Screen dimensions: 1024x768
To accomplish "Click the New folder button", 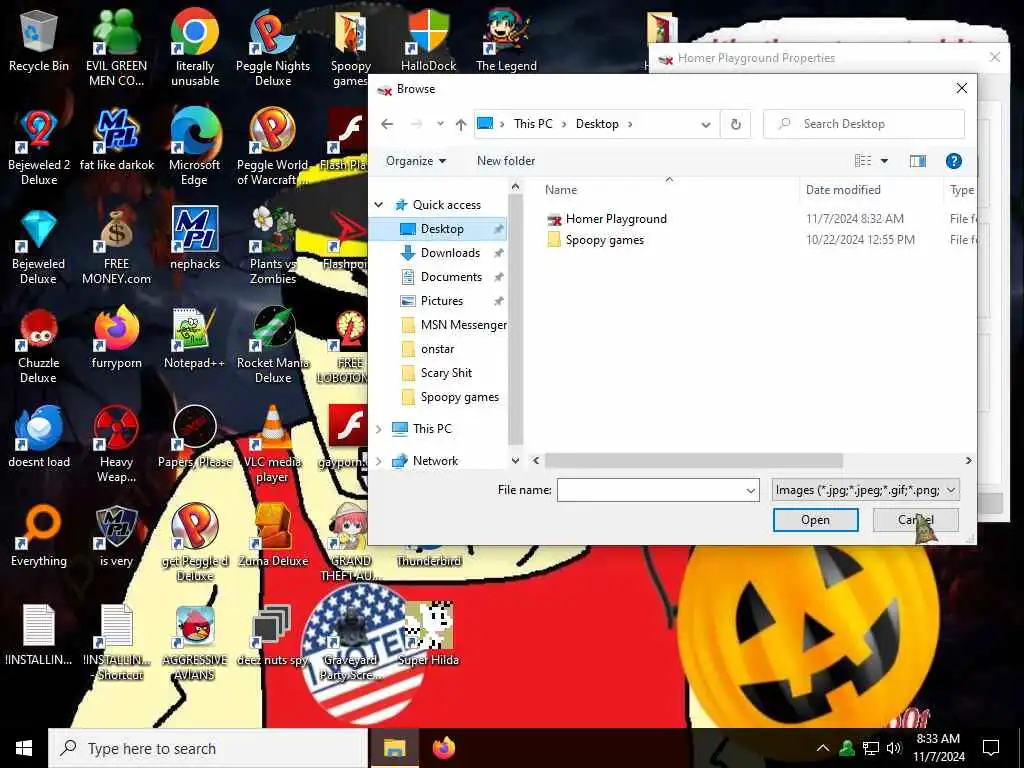I will click(x=505, y=161).
